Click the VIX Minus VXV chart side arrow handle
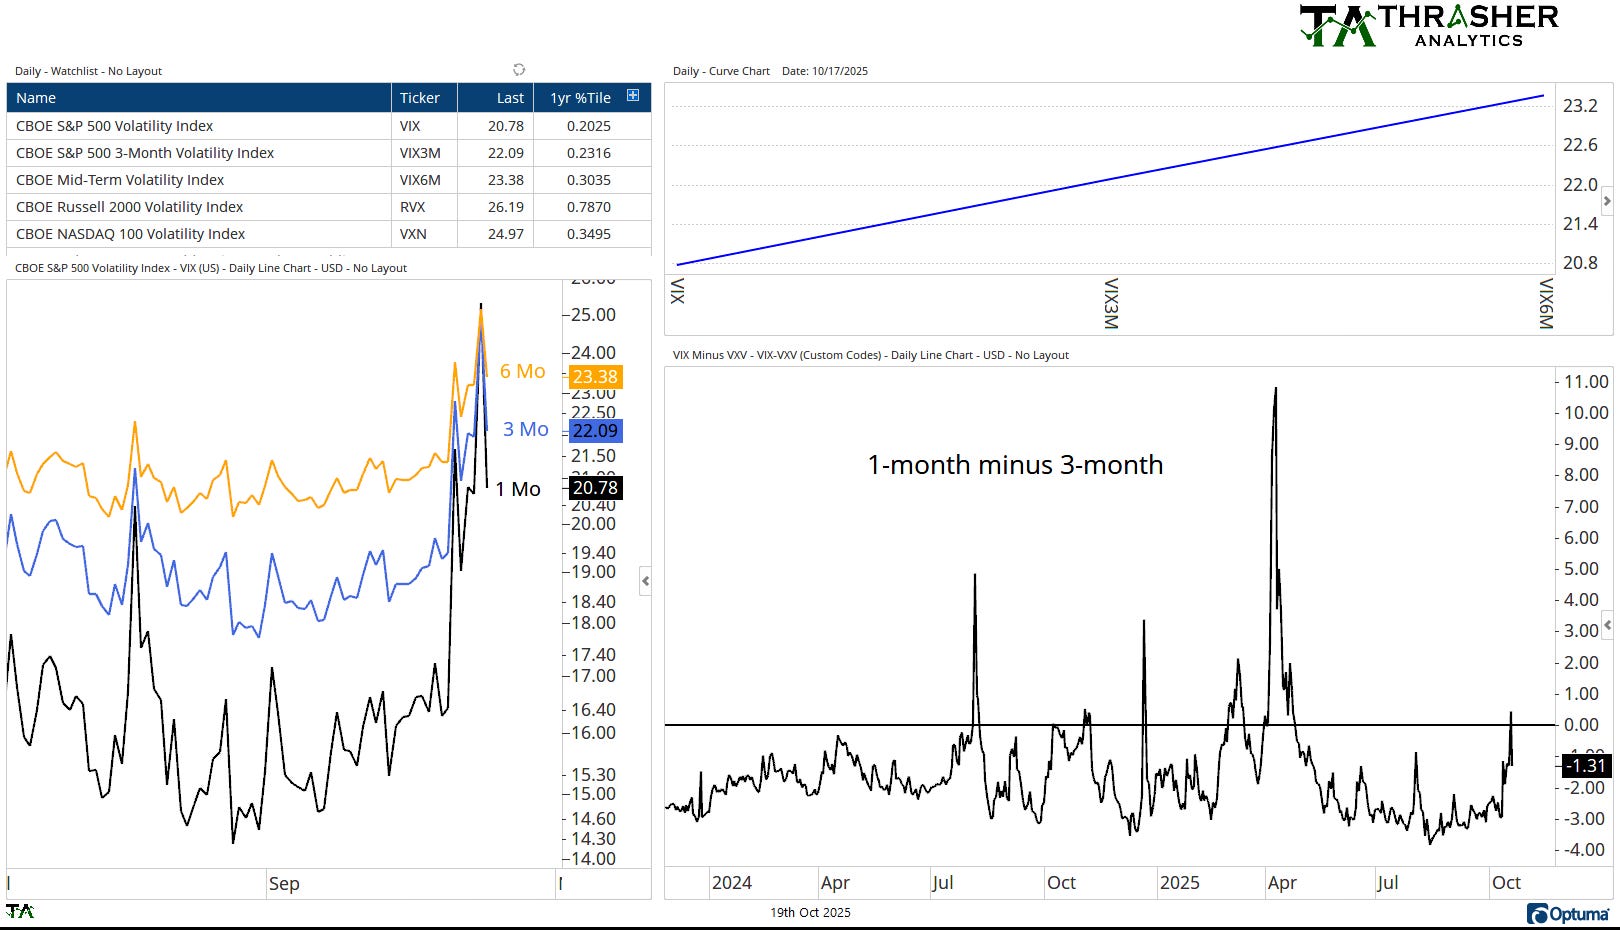The height and width of the screenshot is (930, 1620). [x=1607, y=625]
